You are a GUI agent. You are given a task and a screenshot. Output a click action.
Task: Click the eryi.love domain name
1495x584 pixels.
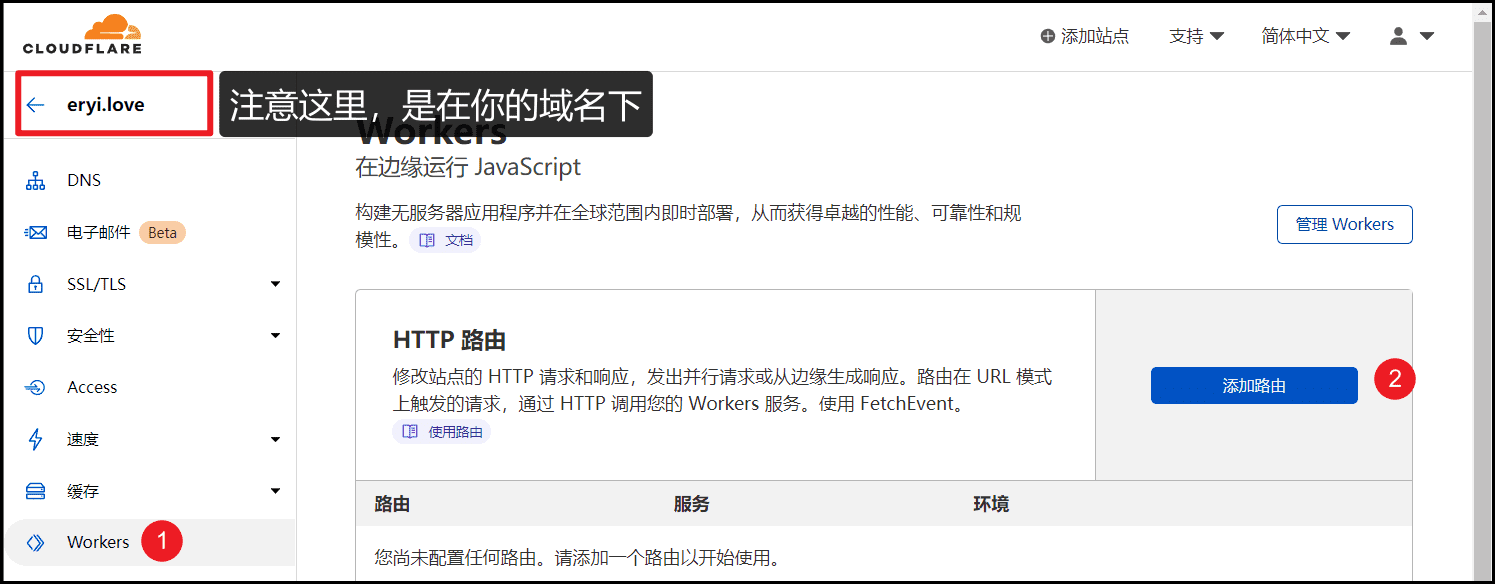pos(106,105)
